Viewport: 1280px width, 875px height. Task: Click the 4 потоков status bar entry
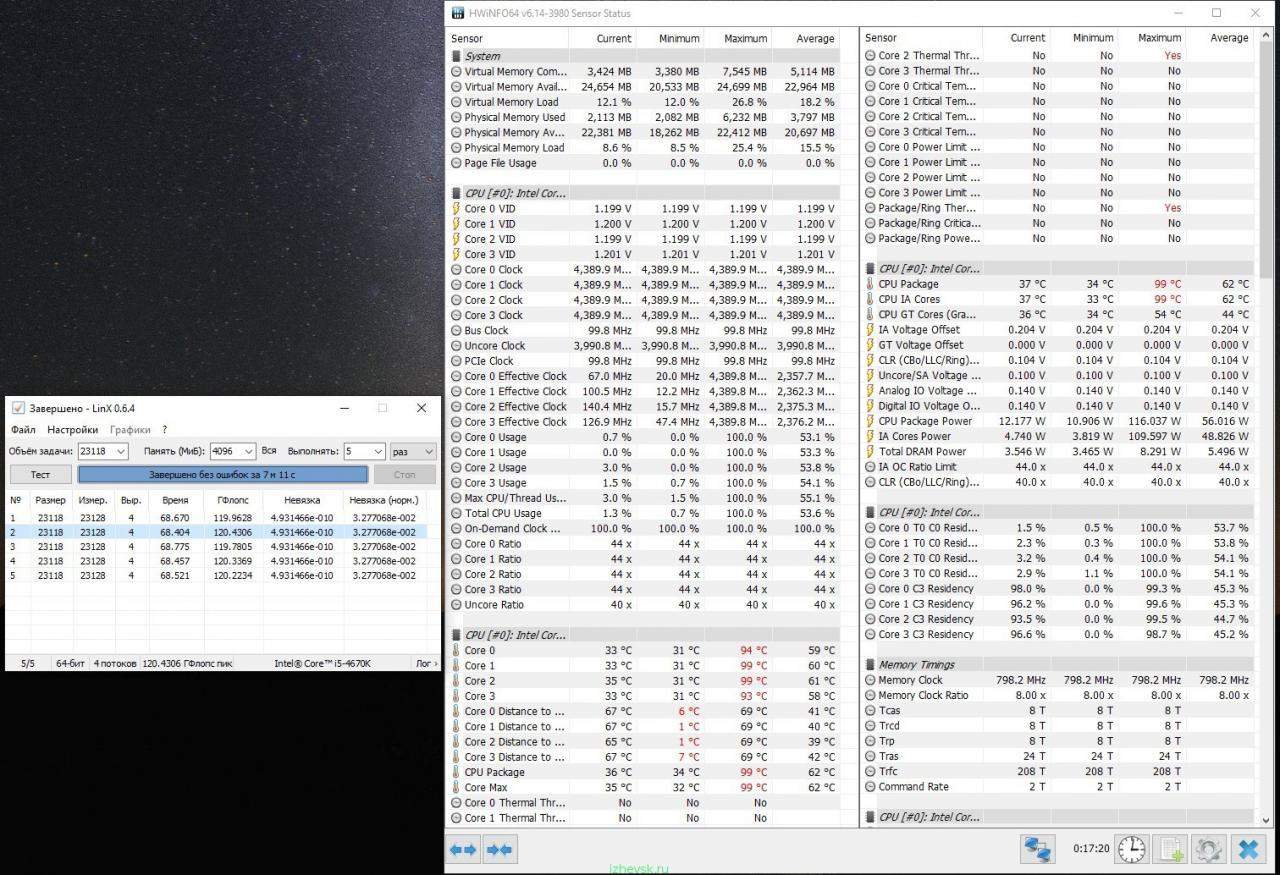(115, 663)
